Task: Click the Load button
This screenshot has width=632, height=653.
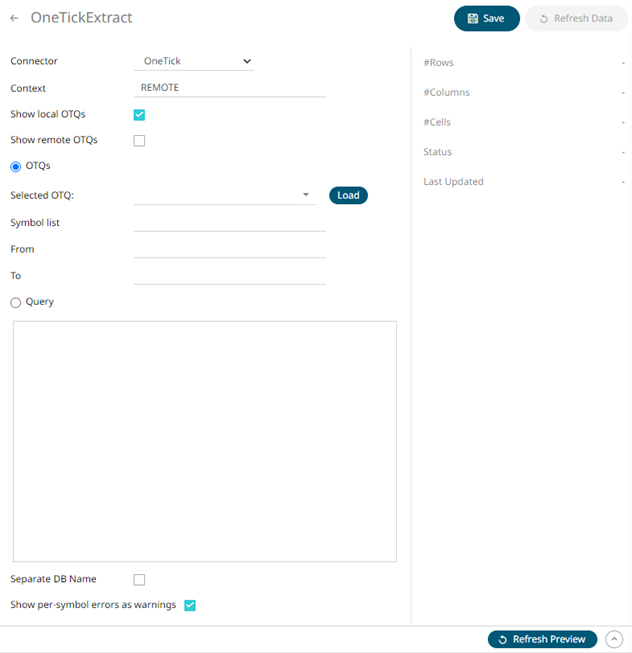Action: (348, 196)
